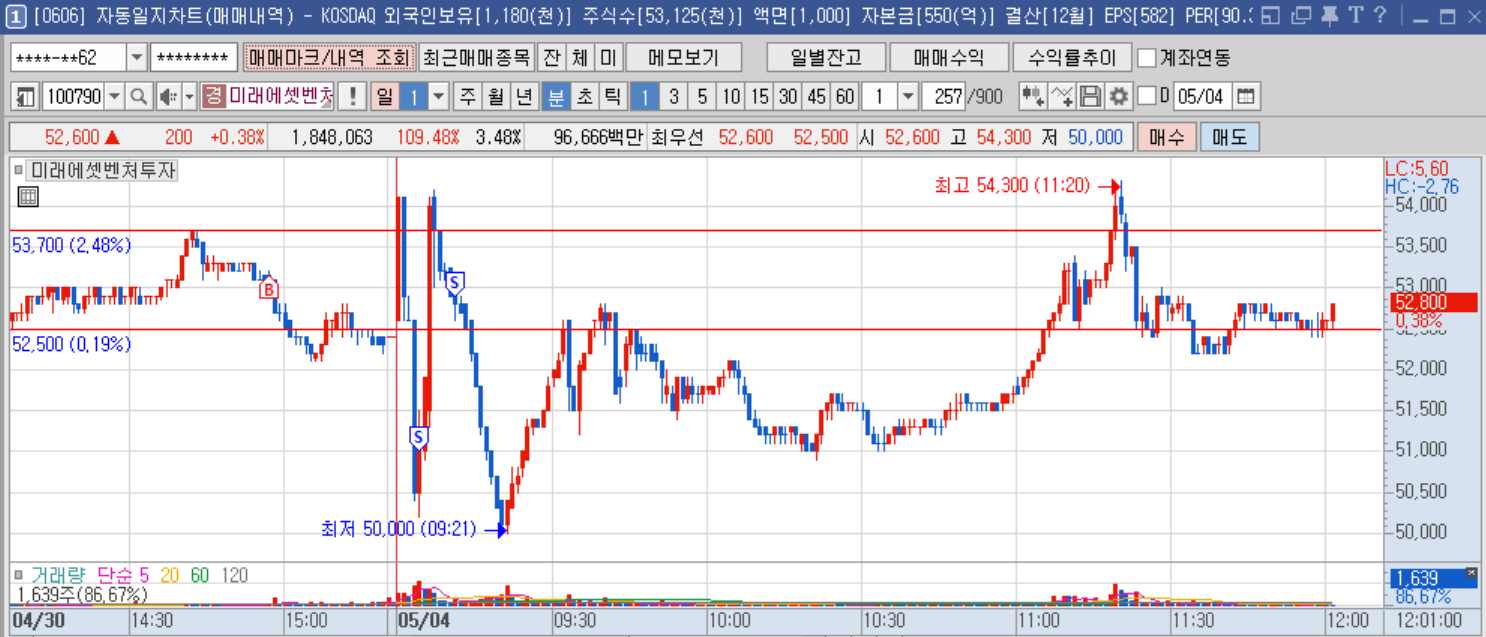Select the 15 minute interval button
Viewport: 1486px width, 637px height.
pos(760,97)
